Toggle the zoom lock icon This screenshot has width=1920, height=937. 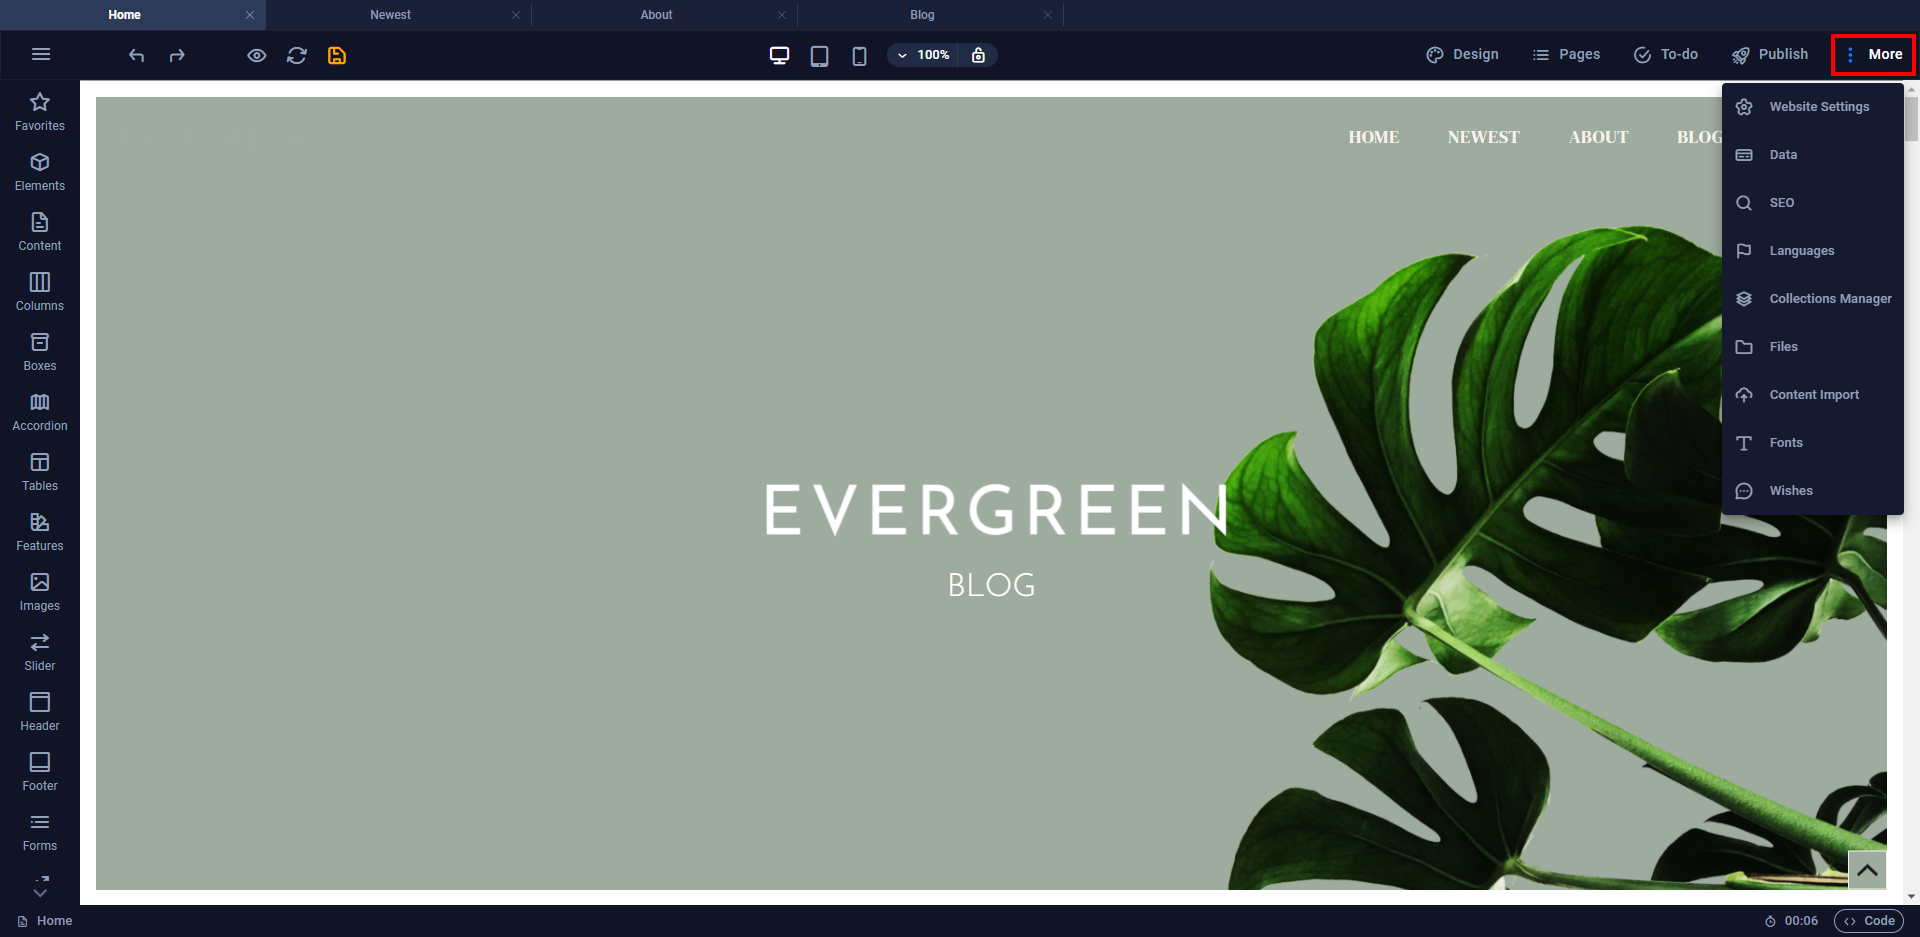click(x=978, y=55)
